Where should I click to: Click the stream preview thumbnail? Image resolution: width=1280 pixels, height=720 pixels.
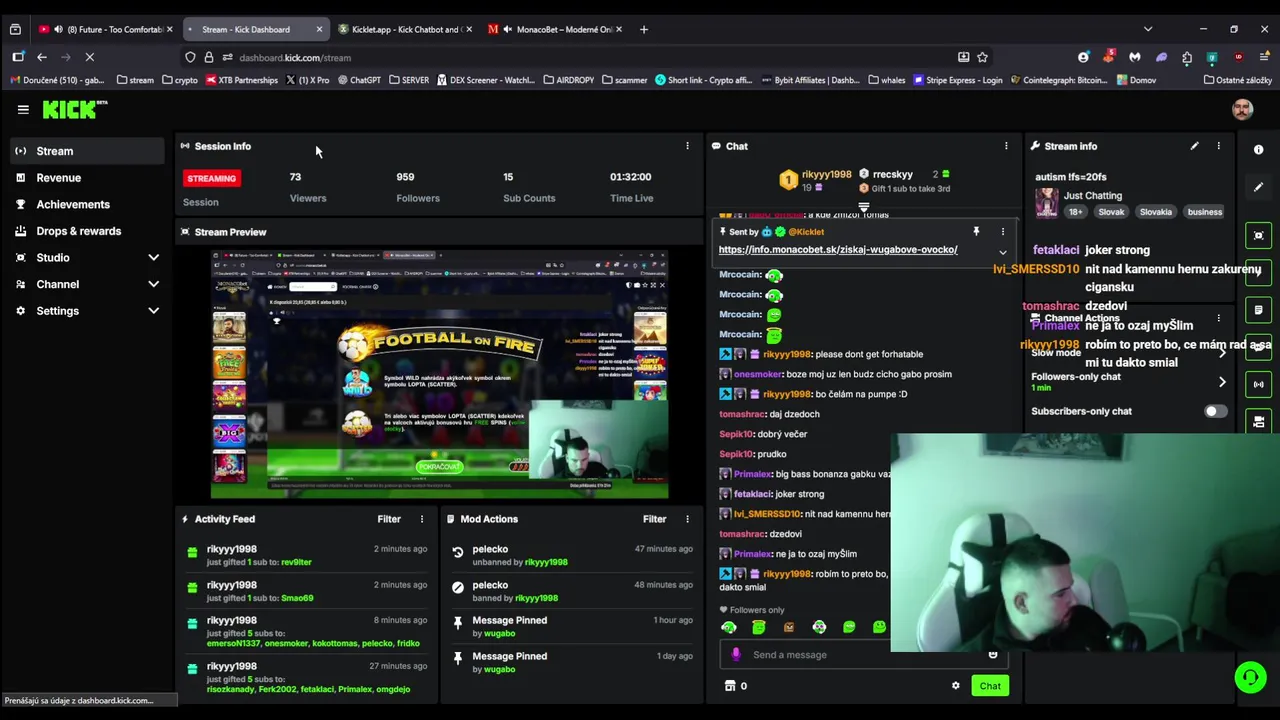point(439,375)
